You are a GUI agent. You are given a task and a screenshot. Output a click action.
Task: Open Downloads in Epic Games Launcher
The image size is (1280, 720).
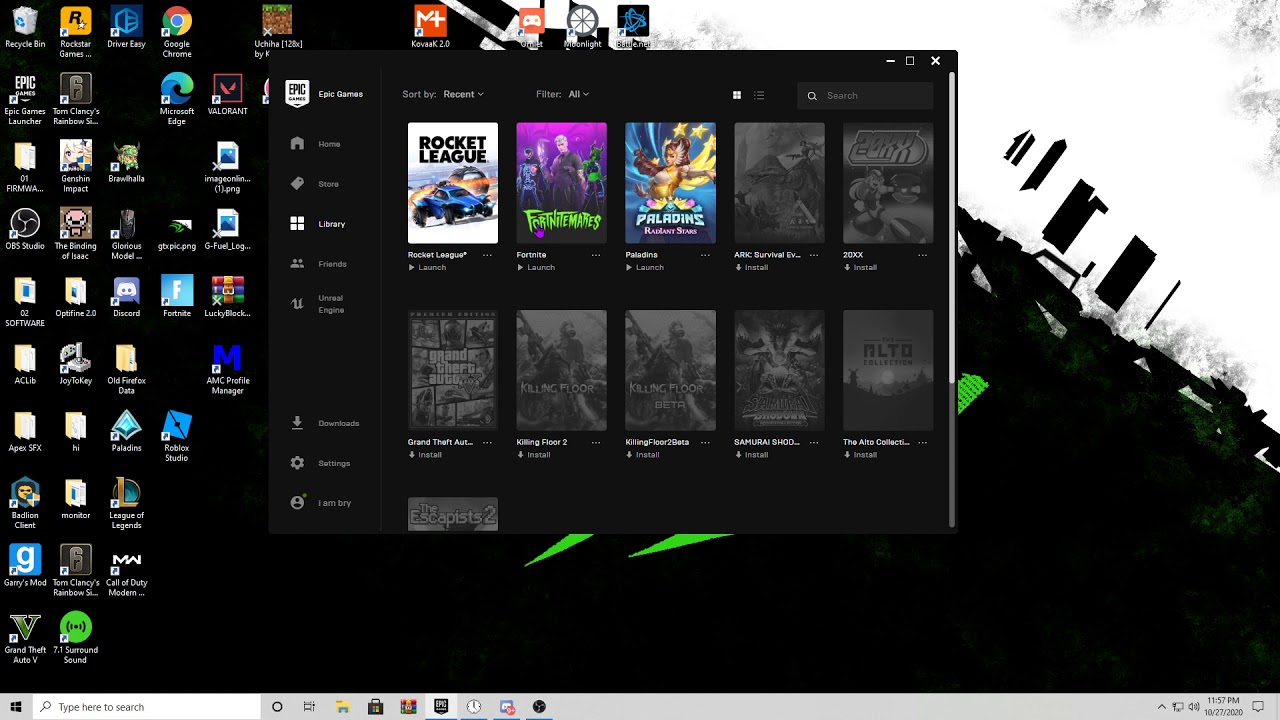tap(325, 423)
